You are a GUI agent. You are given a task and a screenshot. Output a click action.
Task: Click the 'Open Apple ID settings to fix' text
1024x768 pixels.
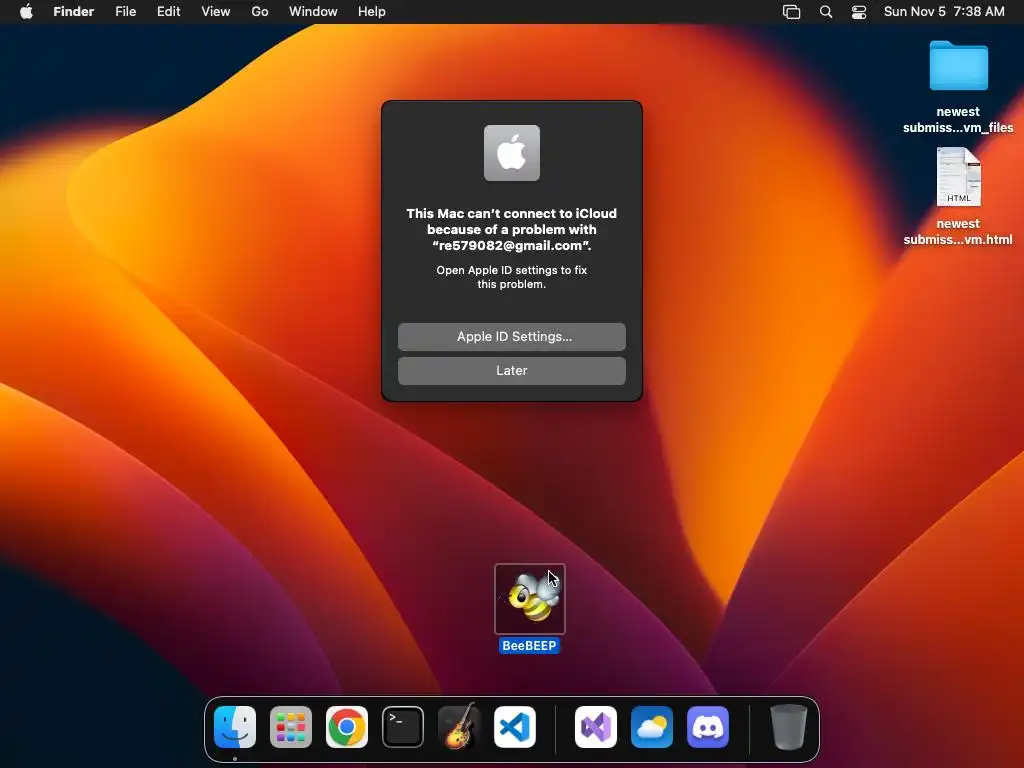point(511,270)
